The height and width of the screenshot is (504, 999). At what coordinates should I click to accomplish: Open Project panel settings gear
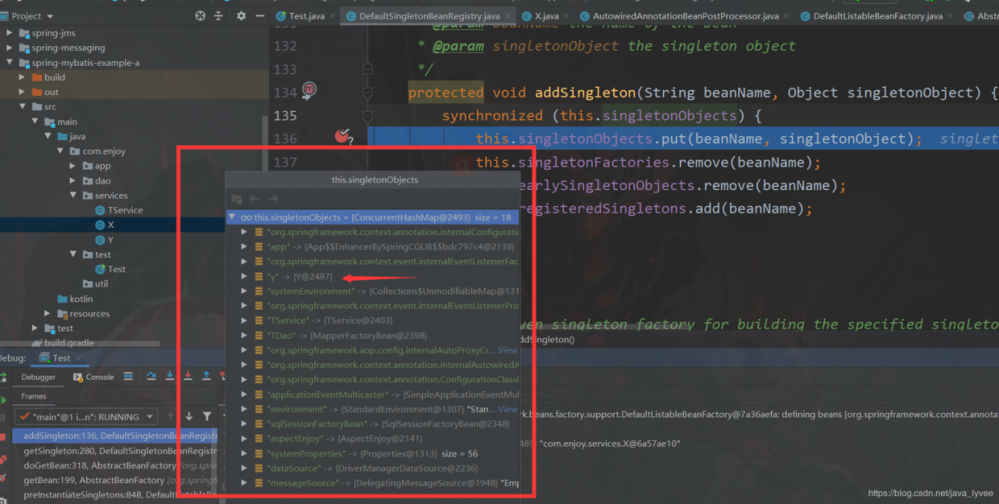pos(241,15)
